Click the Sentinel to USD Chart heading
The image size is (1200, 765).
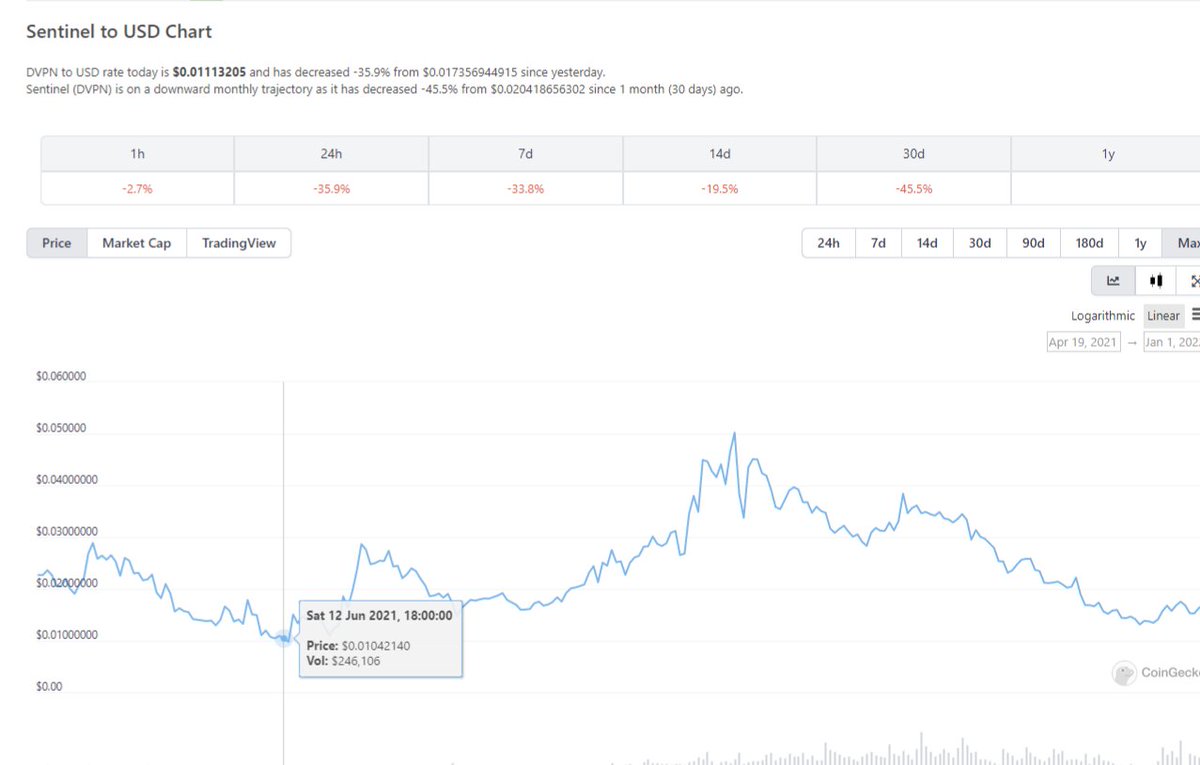coord(119,31)
